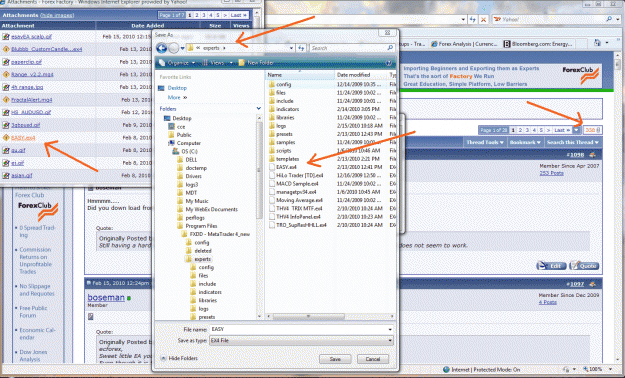Image resolution: width=625 pixels, height=378 pixels.
Task: Switch to Bloomberg.com Energy tab
Action: [538, 44]
